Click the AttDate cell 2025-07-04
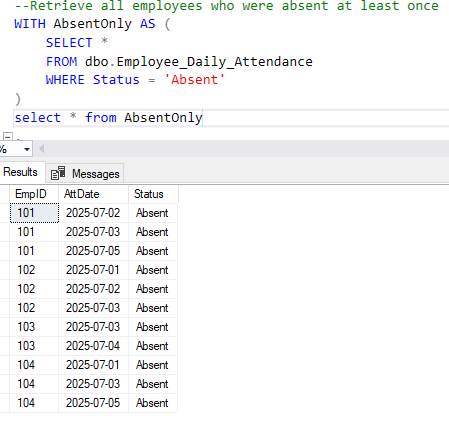 tap(93, 346)
